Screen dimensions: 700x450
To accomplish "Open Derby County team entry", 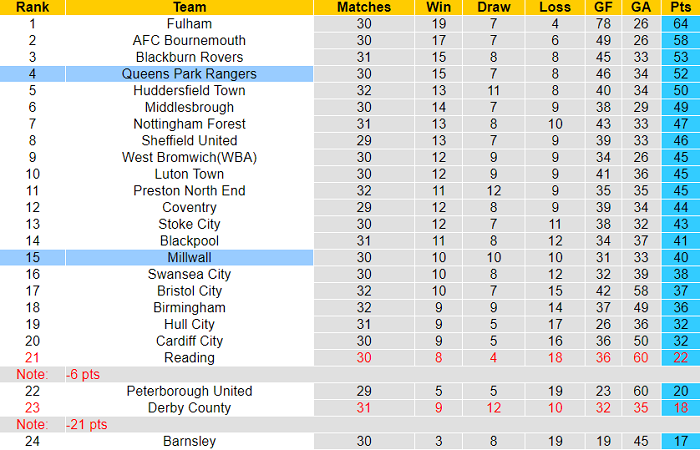I will 189,408.
